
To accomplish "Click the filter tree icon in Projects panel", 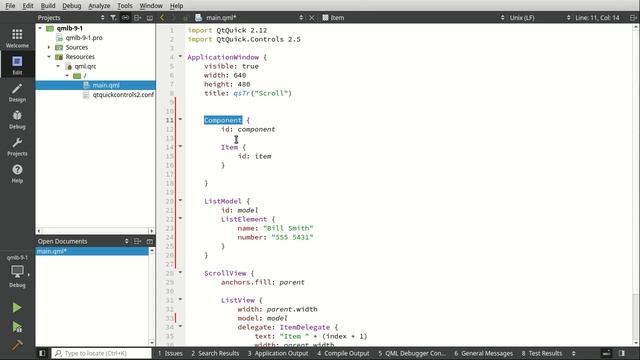I will 113,18.
